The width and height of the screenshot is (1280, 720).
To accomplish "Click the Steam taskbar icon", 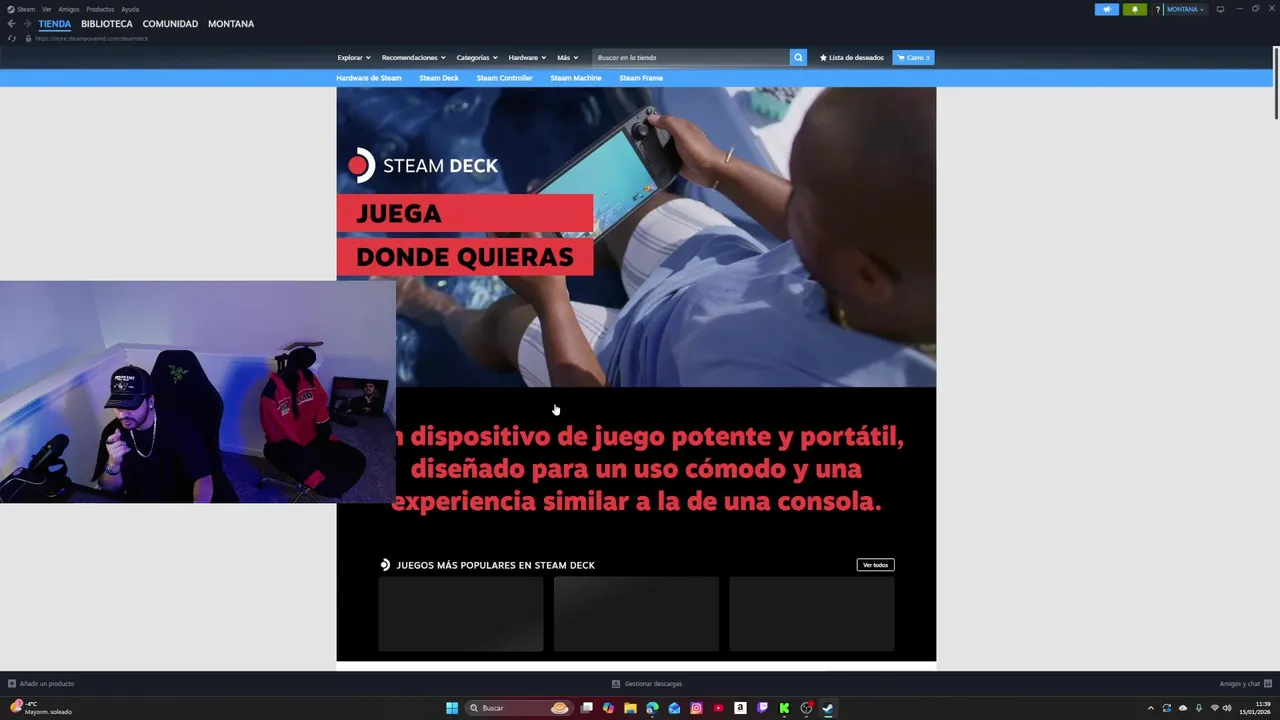I will (828, 708).
